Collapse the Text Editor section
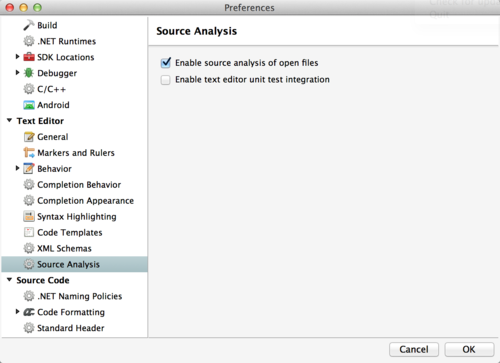 click(x=9, y=120)
